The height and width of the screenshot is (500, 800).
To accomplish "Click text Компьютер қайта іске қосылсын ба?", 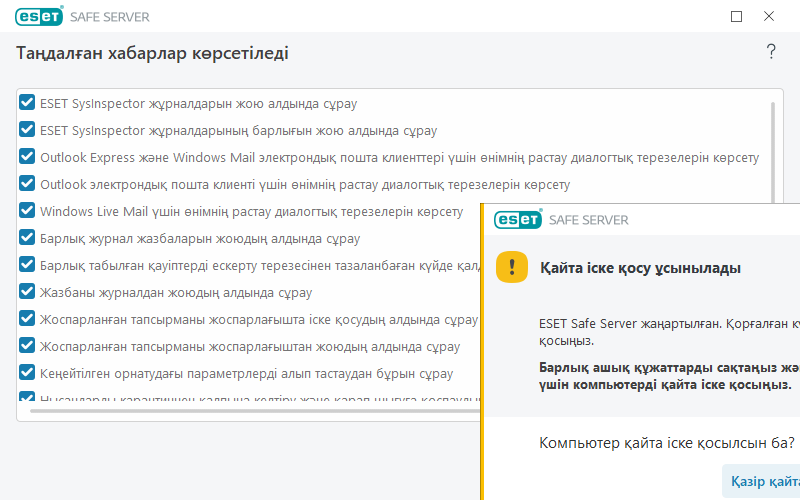I will point(667,442).
